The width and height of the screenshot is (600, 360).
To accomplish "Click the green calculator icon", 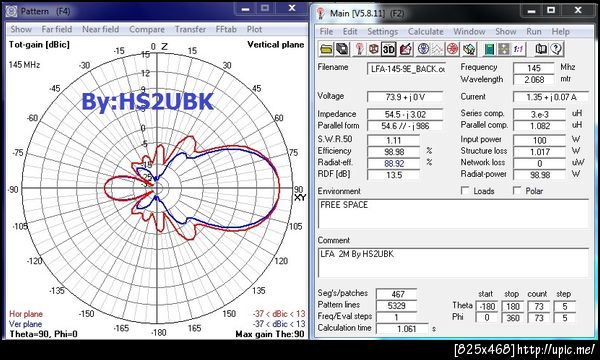I will tap(489, 49).
